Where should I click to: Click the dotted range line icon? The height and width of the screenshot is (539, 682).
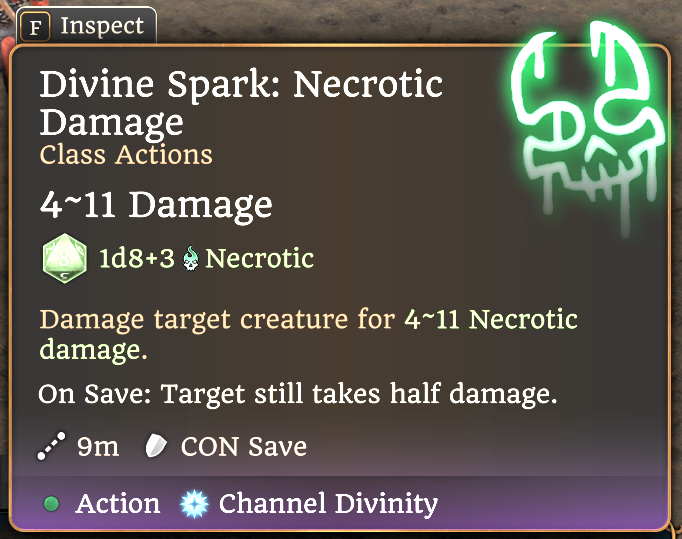pos(51,446)
